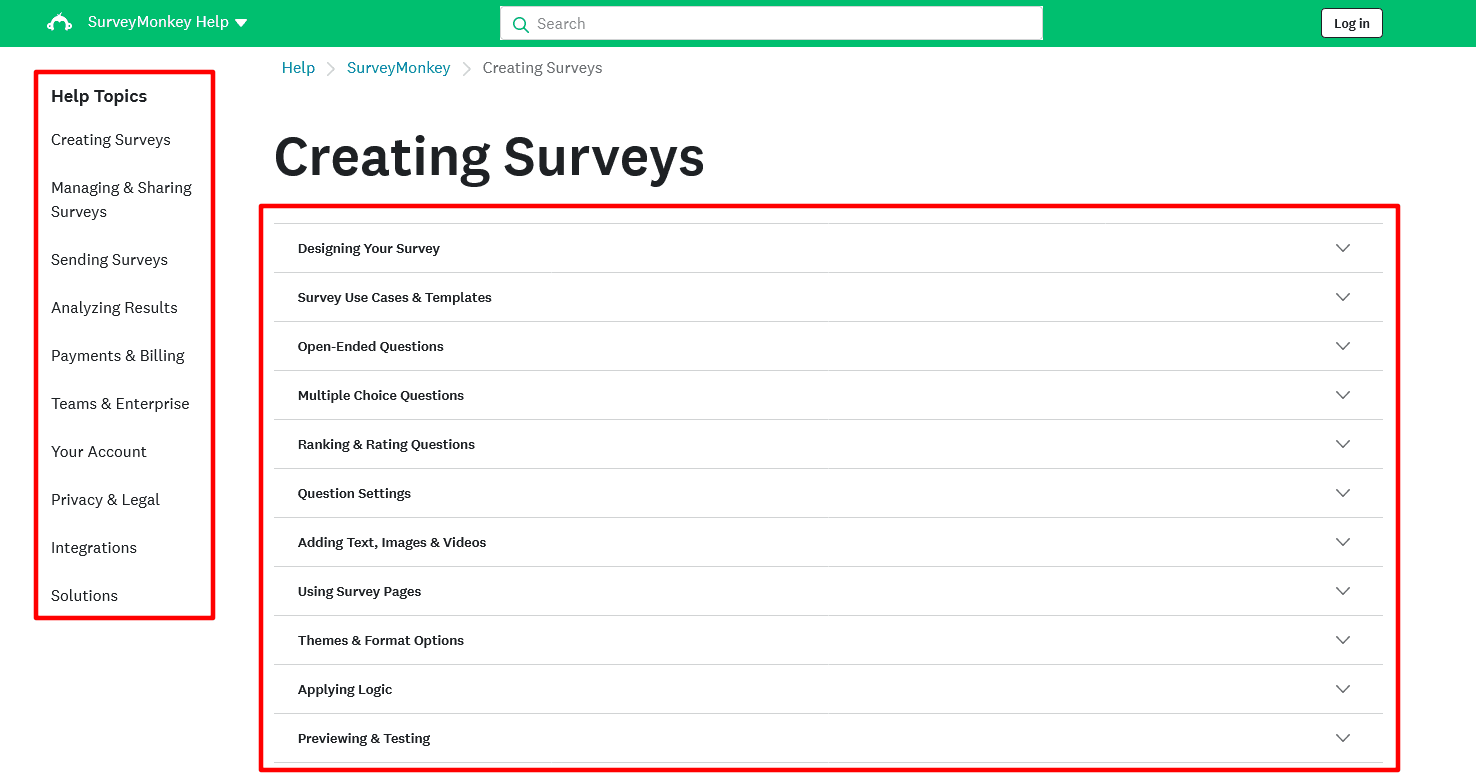The width and height of the screenshot is (1476, 775).
Task: Expand Ranking & Rating Questions
Action: 1343,443
